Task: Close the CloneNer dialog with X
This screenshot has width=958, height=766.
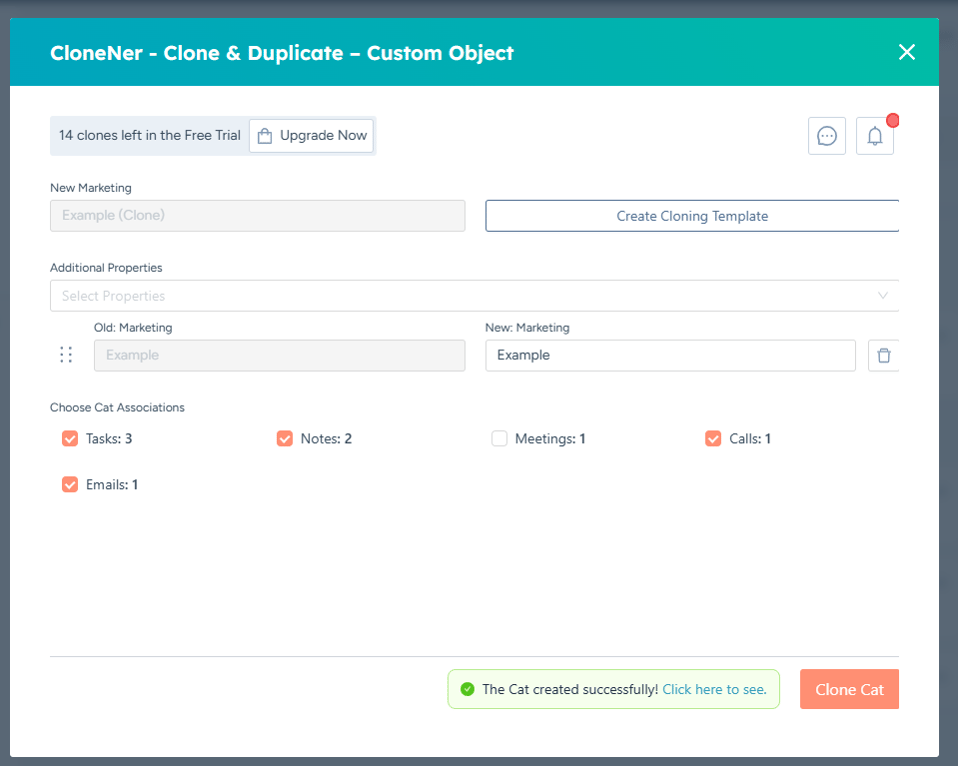Action: click(907, 52)
